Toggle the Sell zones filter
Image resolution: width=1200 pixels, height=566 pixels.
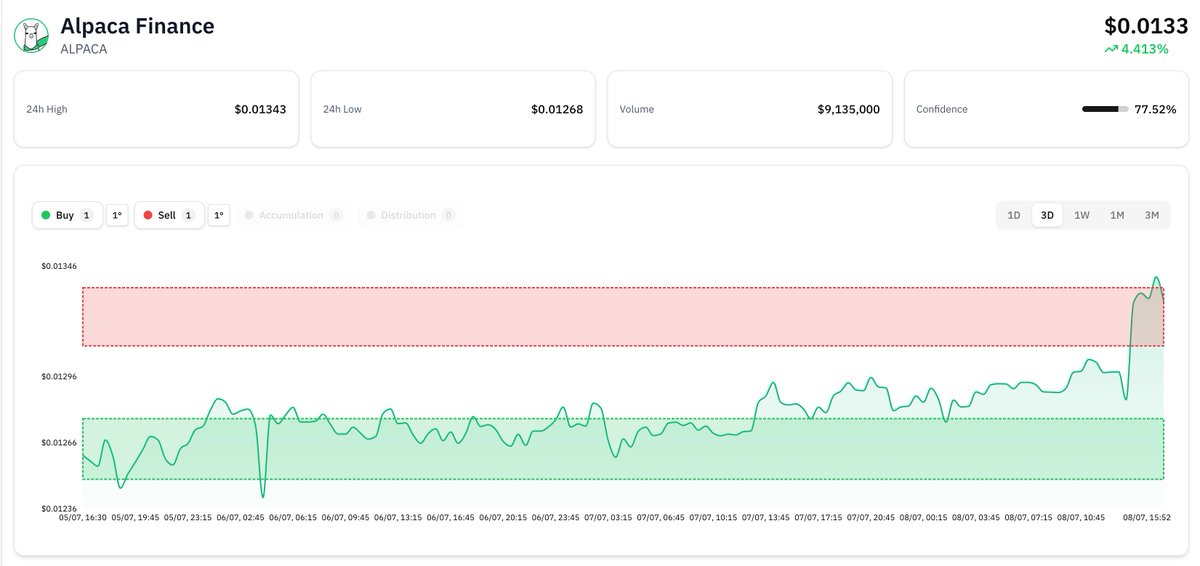[x=169, y=215]
